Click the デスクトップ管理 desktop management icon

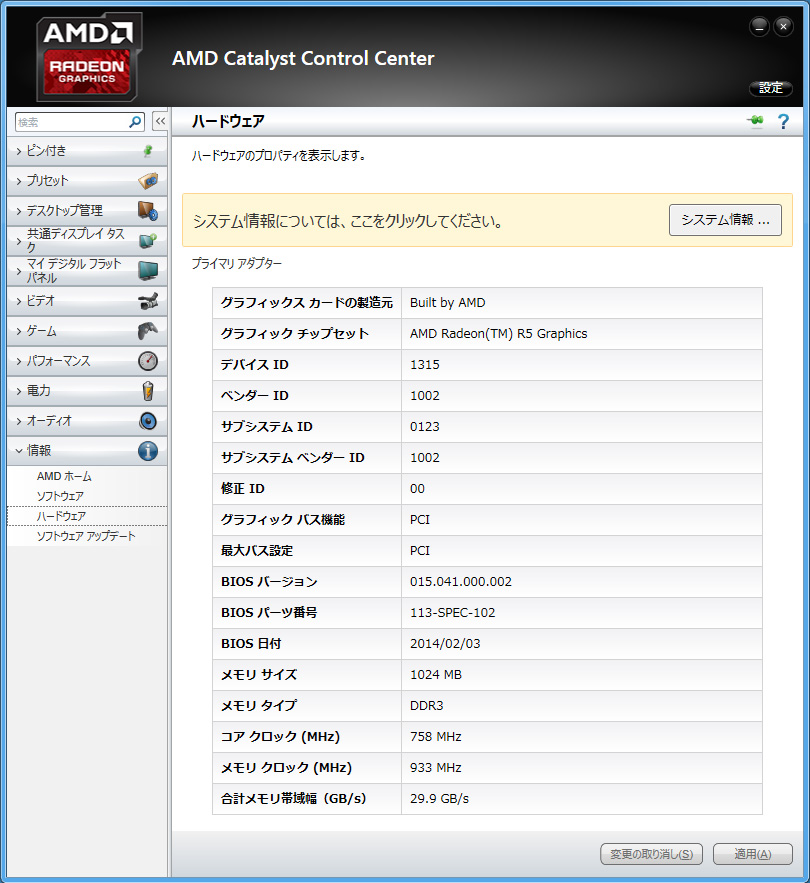[148, 211]
